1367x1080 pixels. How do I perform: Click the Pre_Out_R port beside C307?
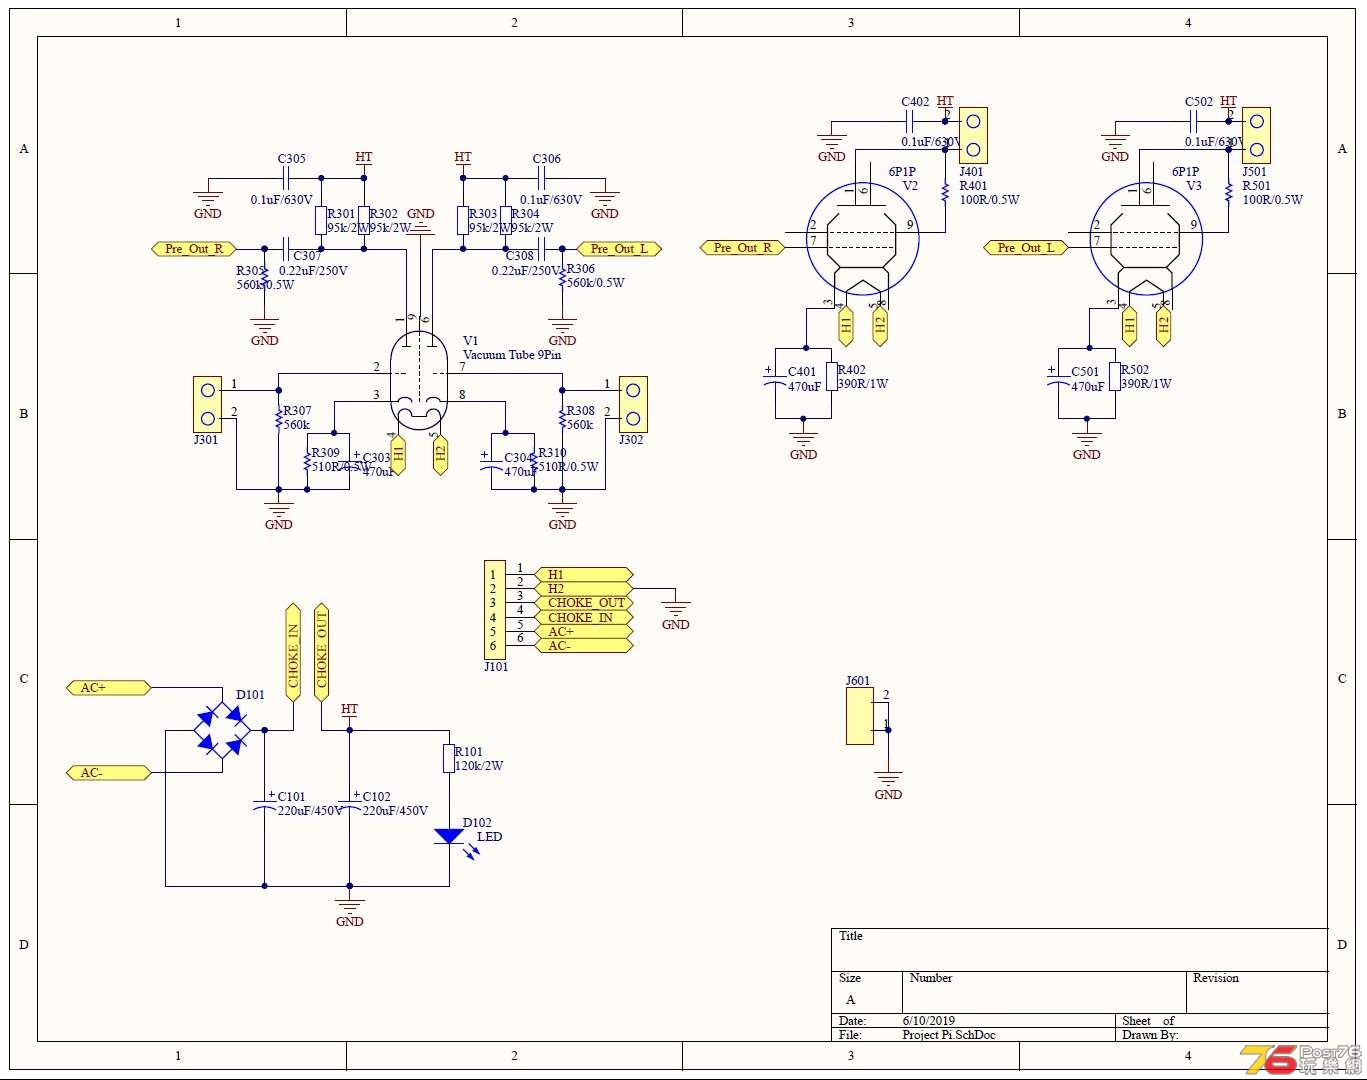click(194, 249)
